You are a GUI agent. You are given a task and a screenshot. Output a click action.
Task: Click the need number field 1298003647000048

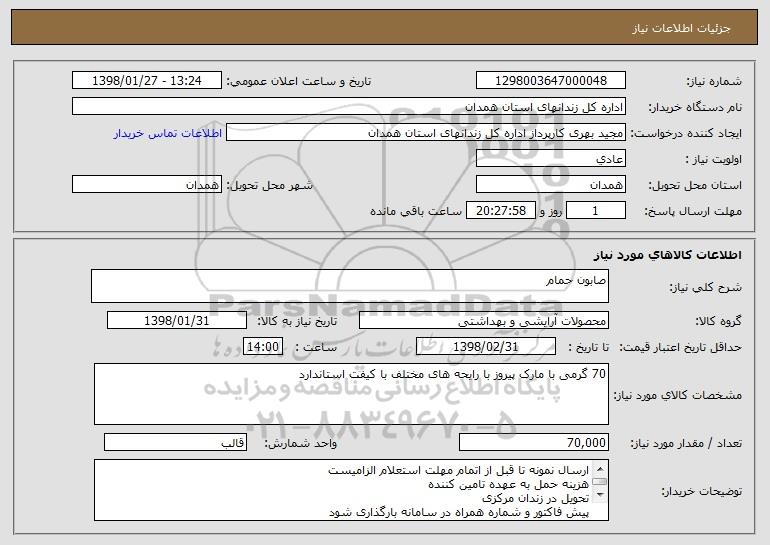(x=550, y=80)
